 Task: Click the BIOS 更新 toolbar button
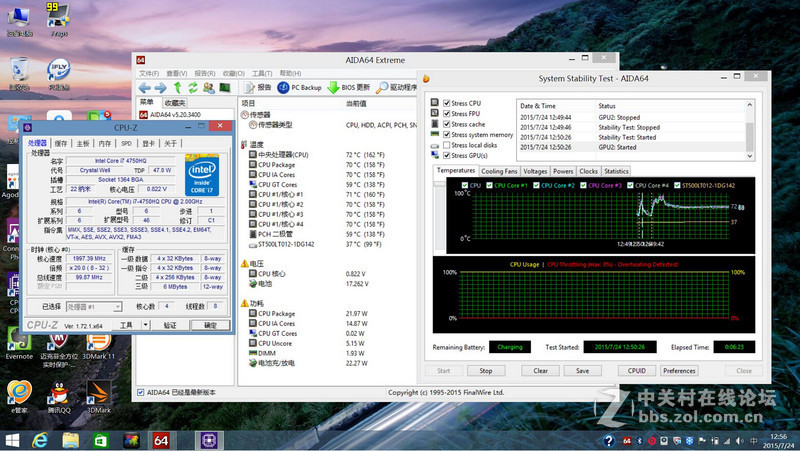(x=349, y=88)
